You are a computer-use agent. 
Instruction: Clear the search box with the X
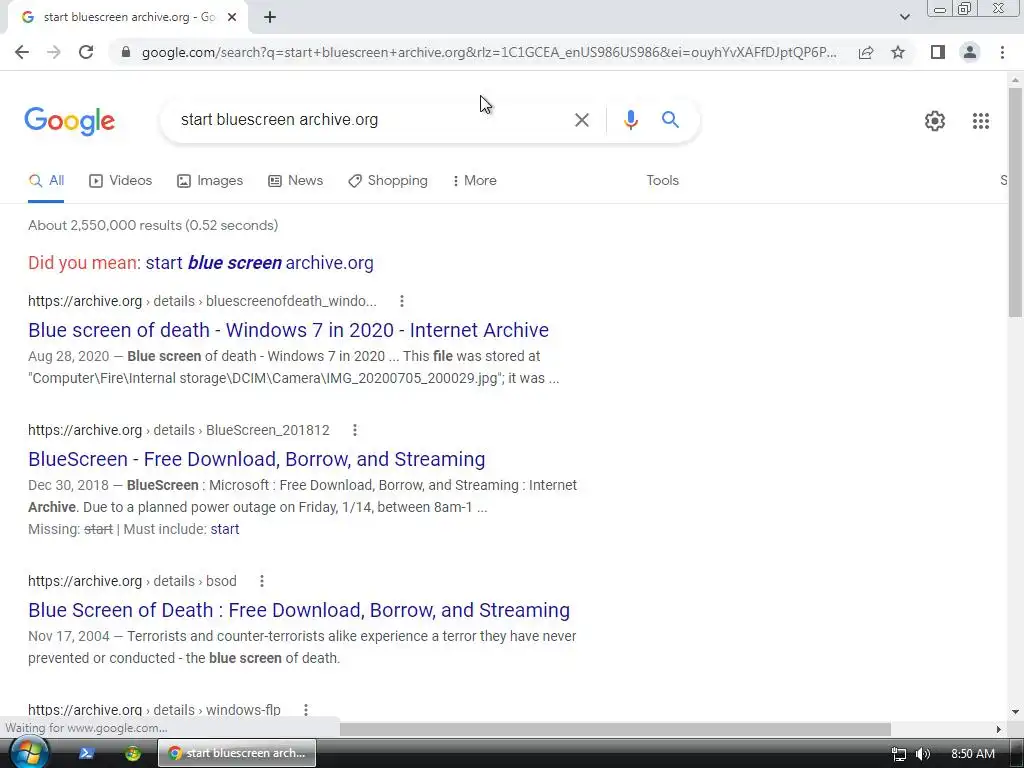[582, 120]
